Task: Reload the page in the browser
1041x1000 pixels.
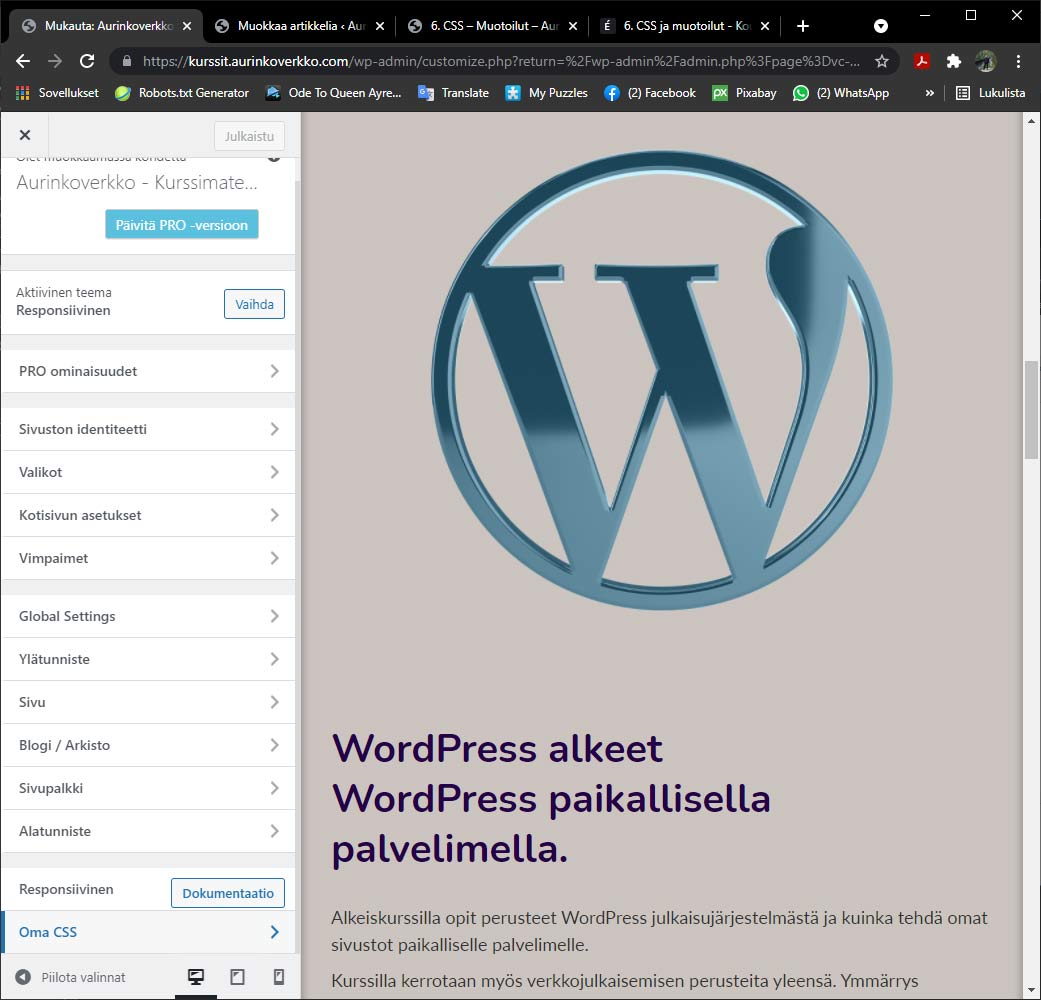Action: click(x=87, y=61)
